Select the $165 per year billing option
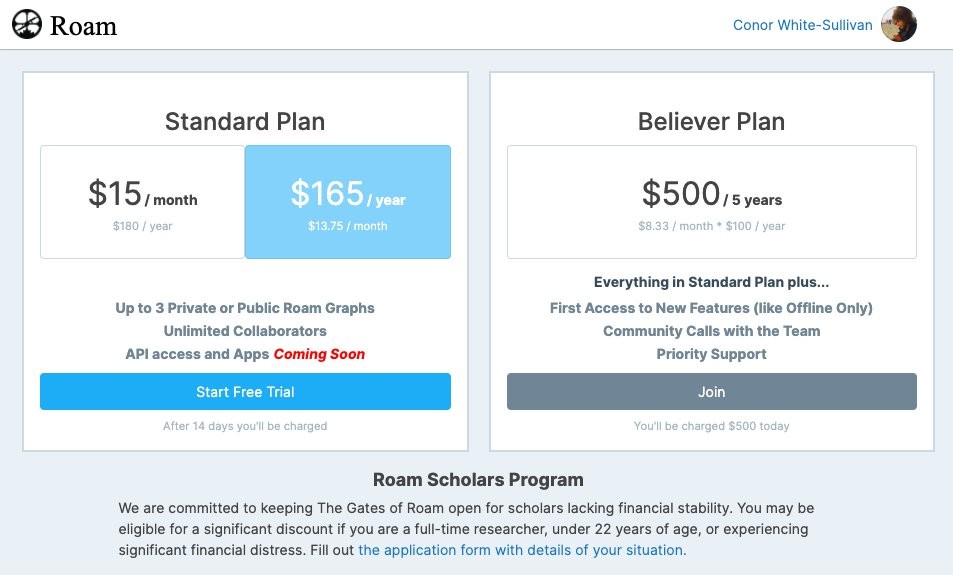 click(348, 202)
